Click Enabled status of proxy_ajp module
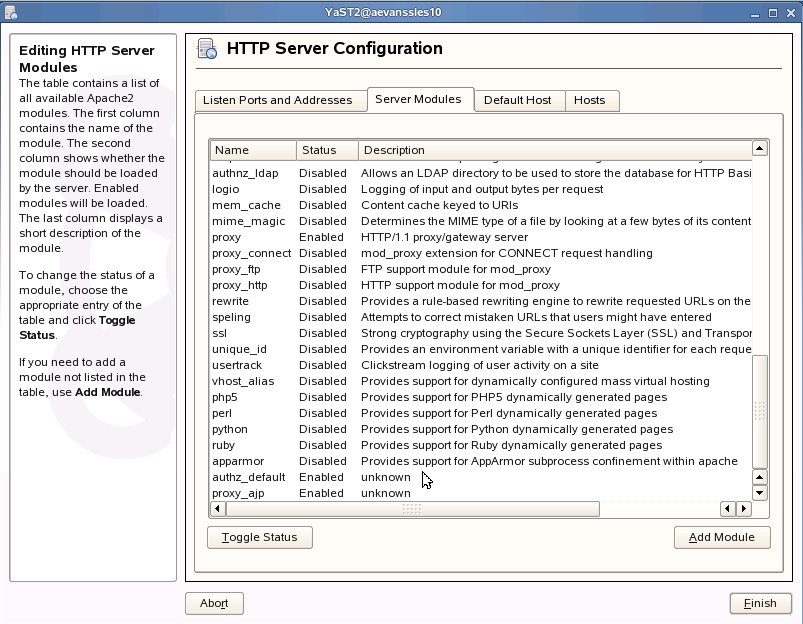Screen dimensions: 803x624 pyautogui.click(x=321, y=493)
